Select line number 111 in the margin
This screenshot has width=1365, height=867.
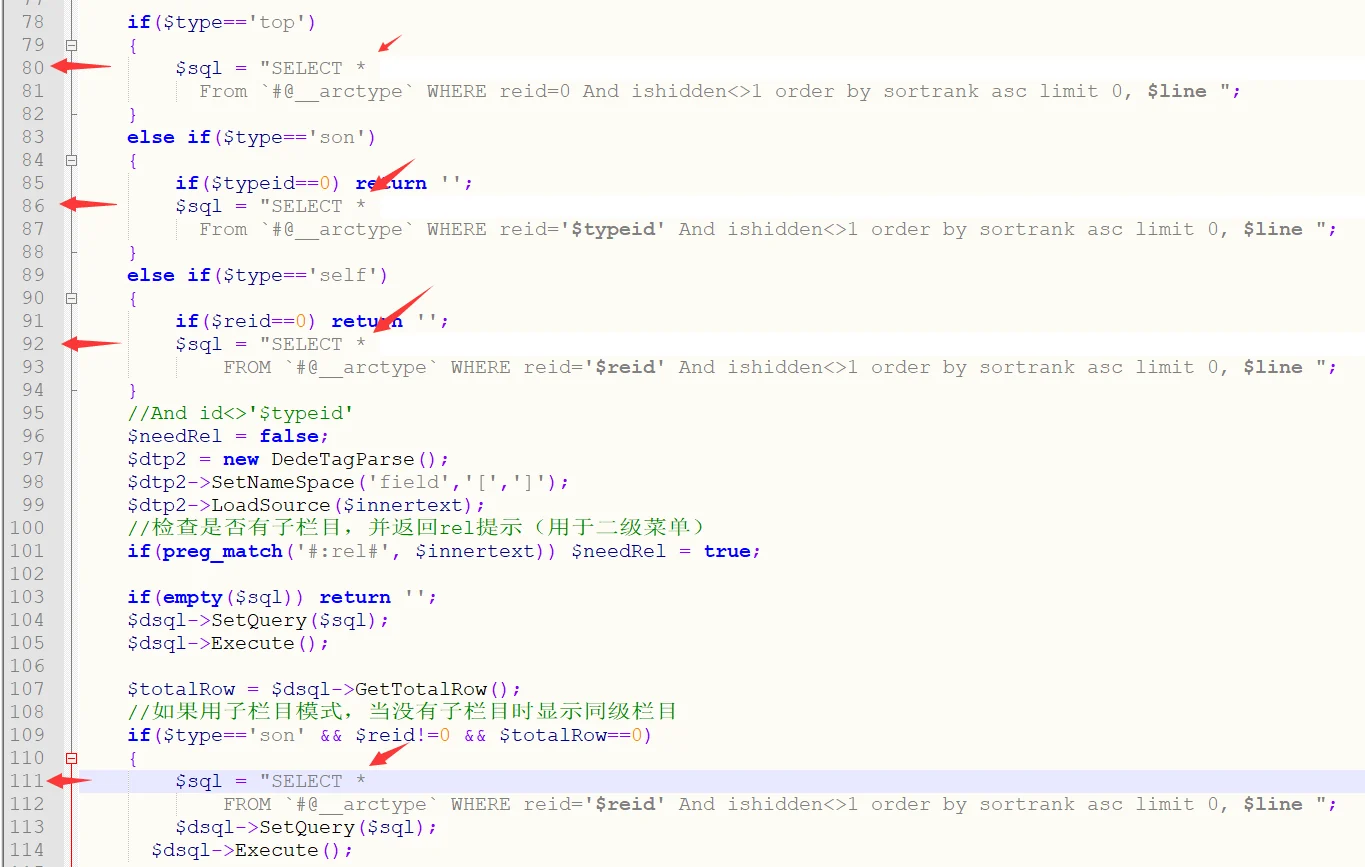pyautogui.click(x=27, y=781)
